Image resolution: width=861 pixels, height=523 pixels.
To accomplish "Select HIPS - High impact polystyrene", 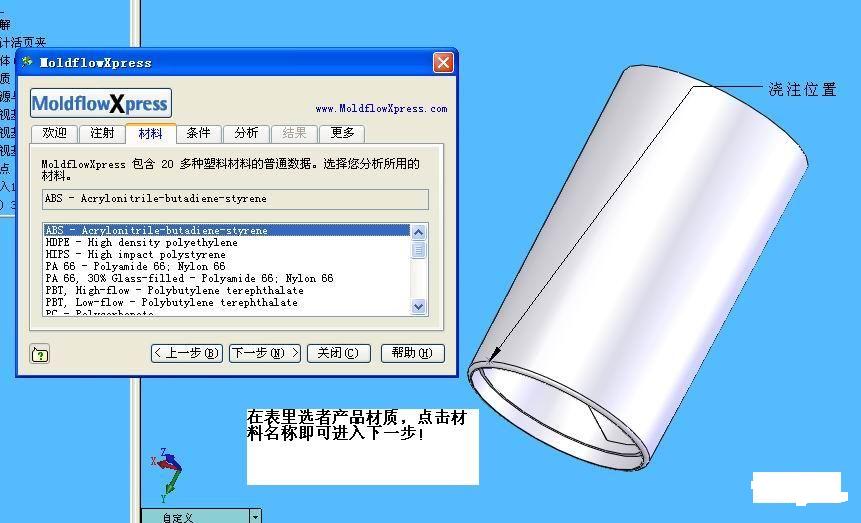I will pyautogui.click(x=227, y=254).
